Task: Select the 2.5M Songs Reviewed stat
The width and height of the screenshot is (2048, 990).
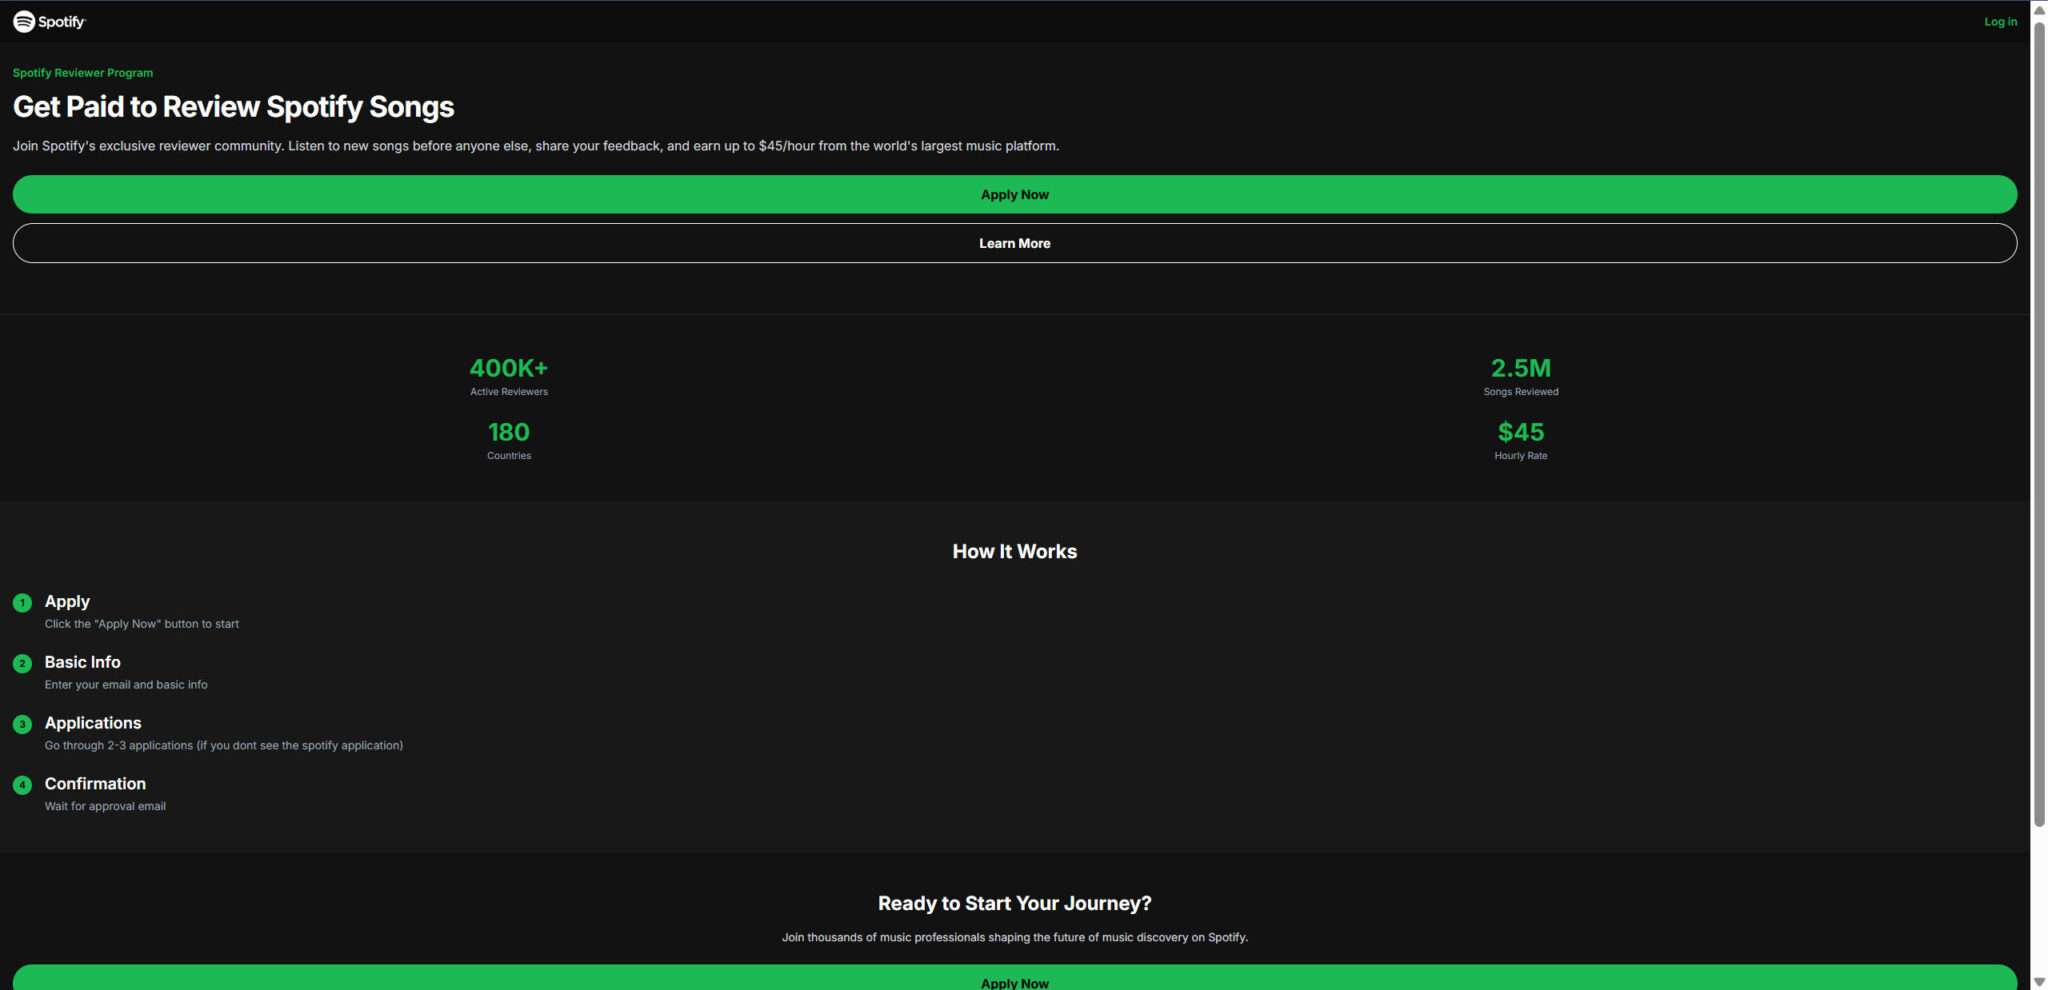Action: [x=1520, y=368]
